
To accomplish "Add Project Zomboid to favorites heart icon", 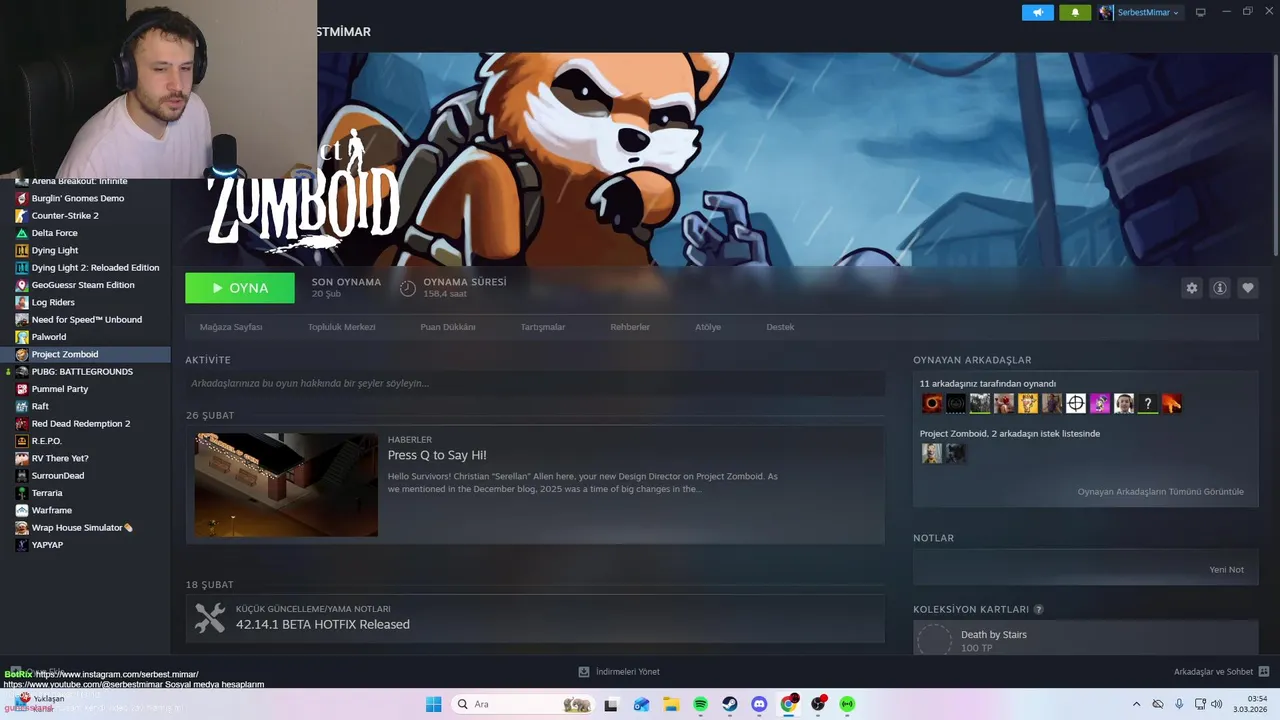I will [x=1247, y=288].
